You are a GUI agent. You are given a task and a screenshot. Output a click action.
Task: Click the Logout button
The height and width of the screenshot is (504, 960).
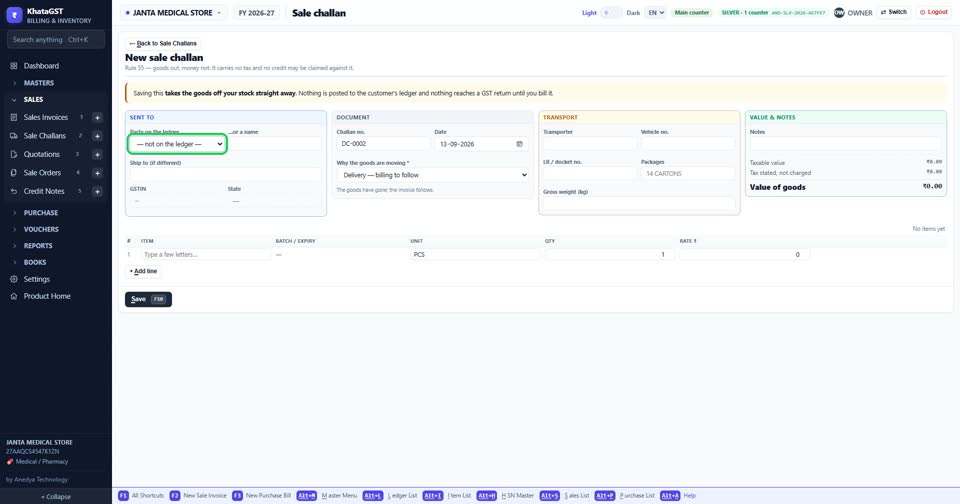[934, 12]
